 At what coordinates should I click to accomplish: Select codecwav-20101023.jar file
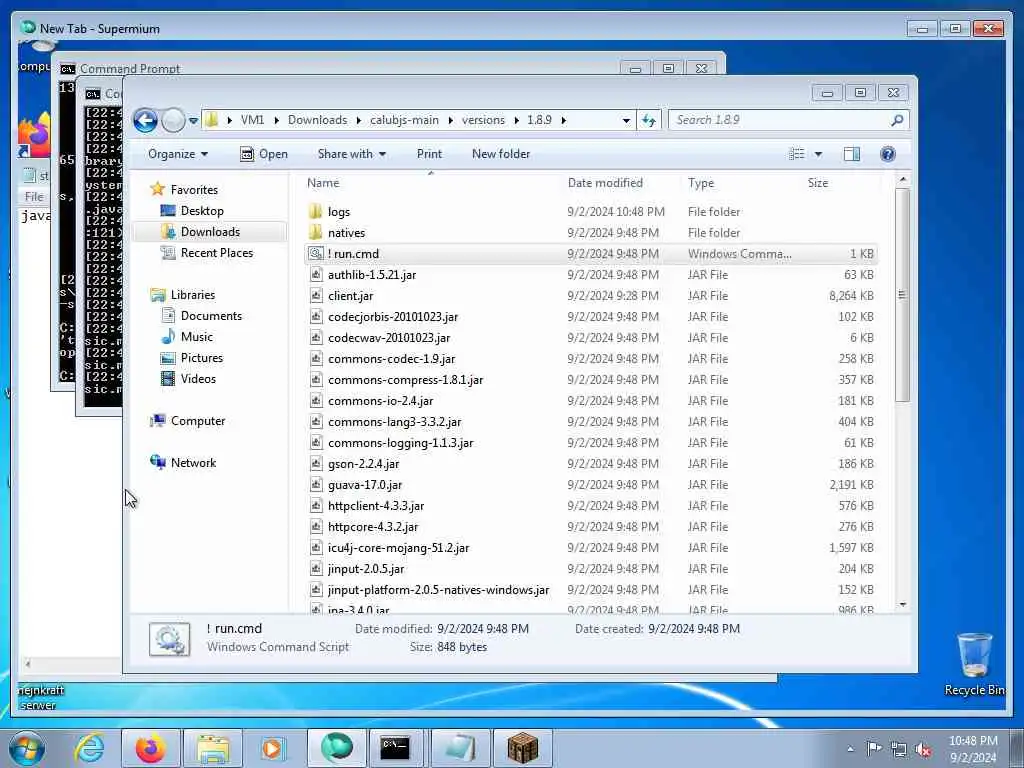pos(389,338)
